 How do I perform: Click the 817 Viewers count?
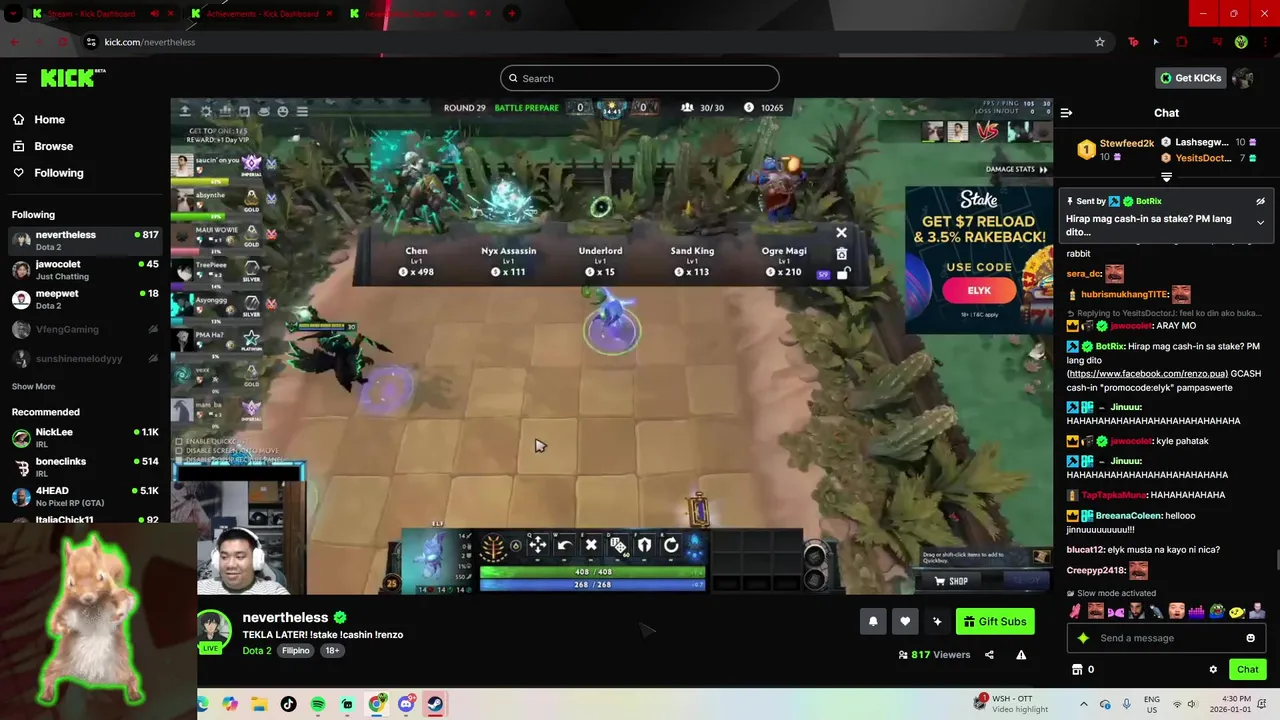[934, 655]
